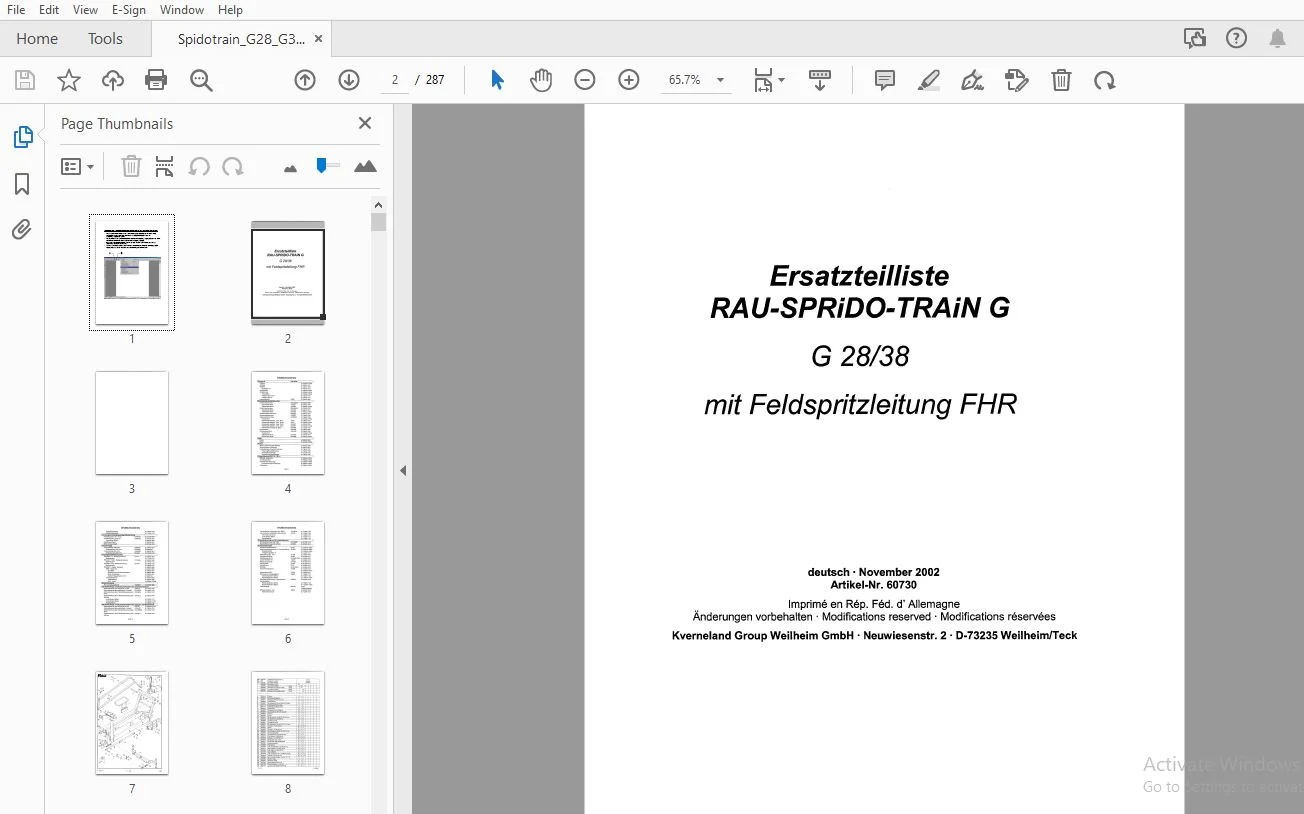Screen dimensions: 1304x814
Task: Rotate thumbnail counterclockwise
Action: [199, 167]
